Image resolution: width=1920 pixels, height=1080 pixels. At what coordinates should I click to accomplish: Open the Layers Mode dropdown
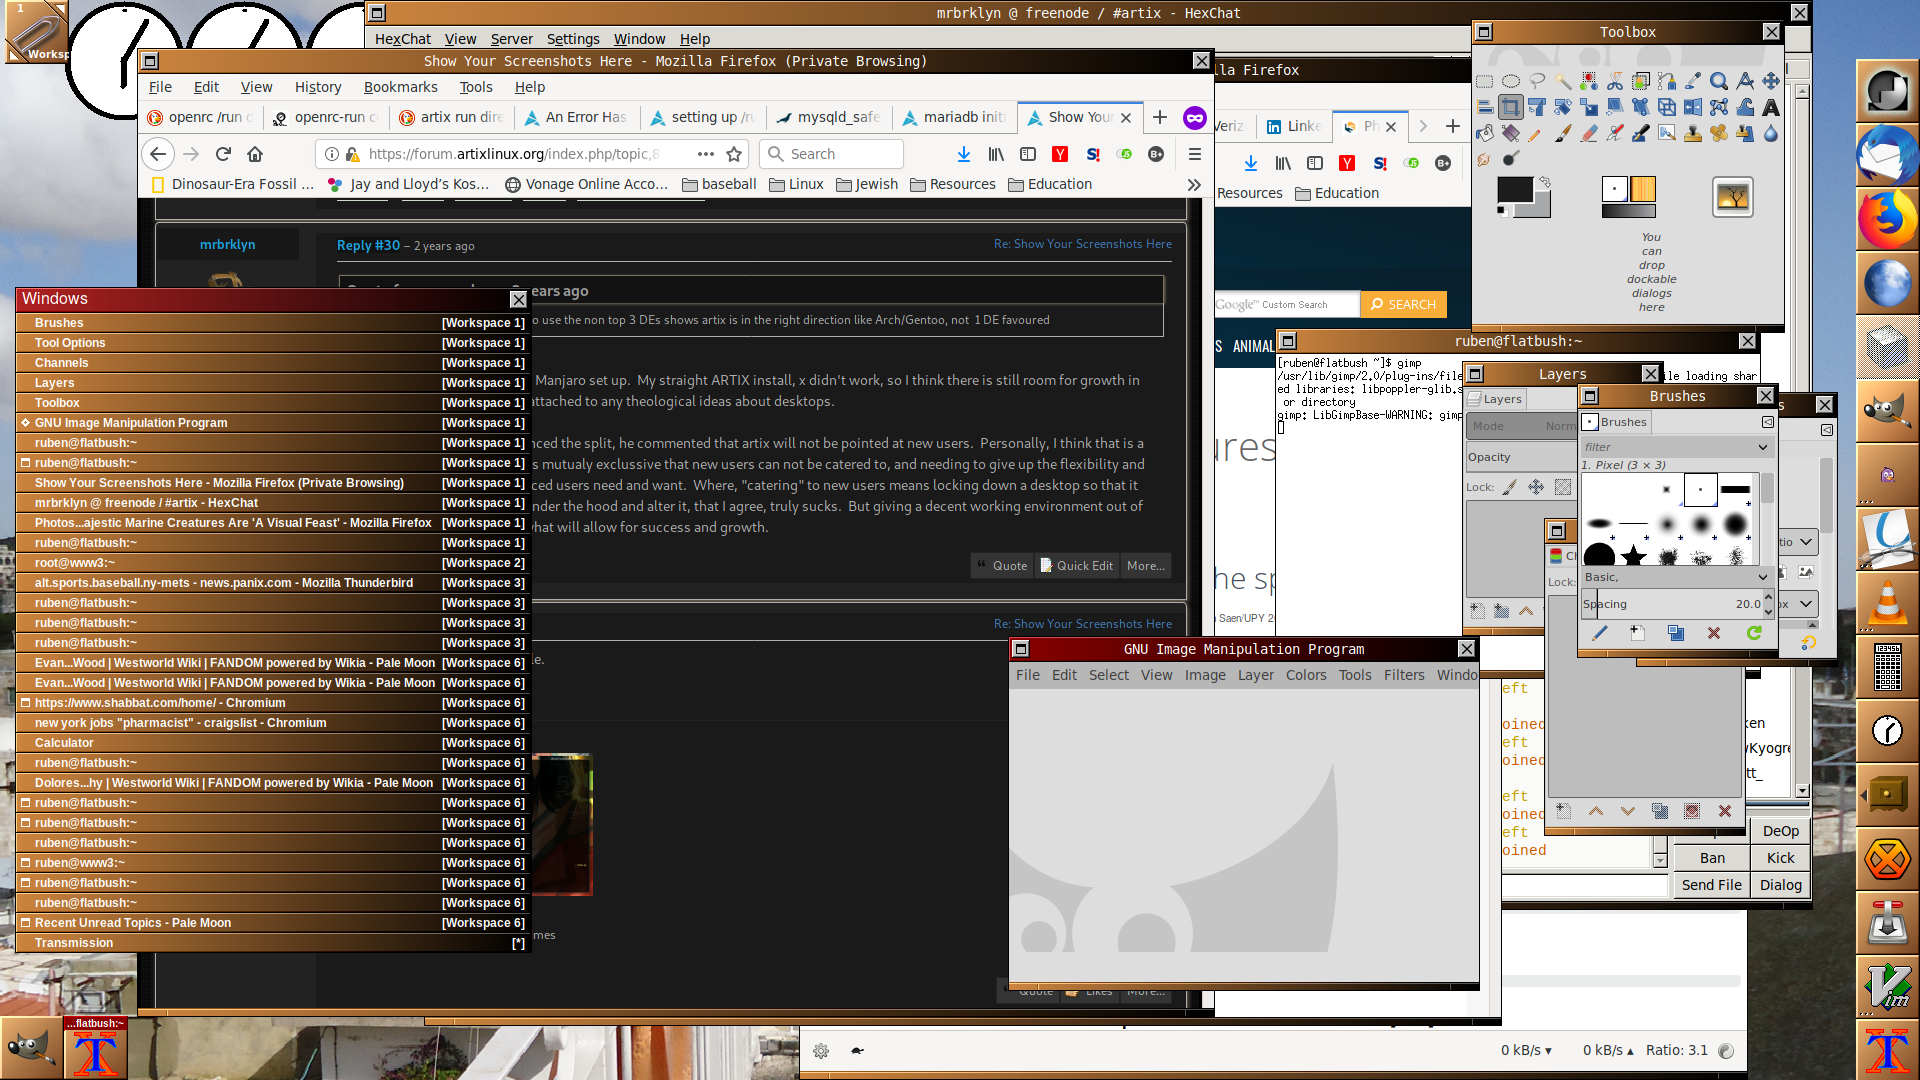click(x=1521, y=426)
